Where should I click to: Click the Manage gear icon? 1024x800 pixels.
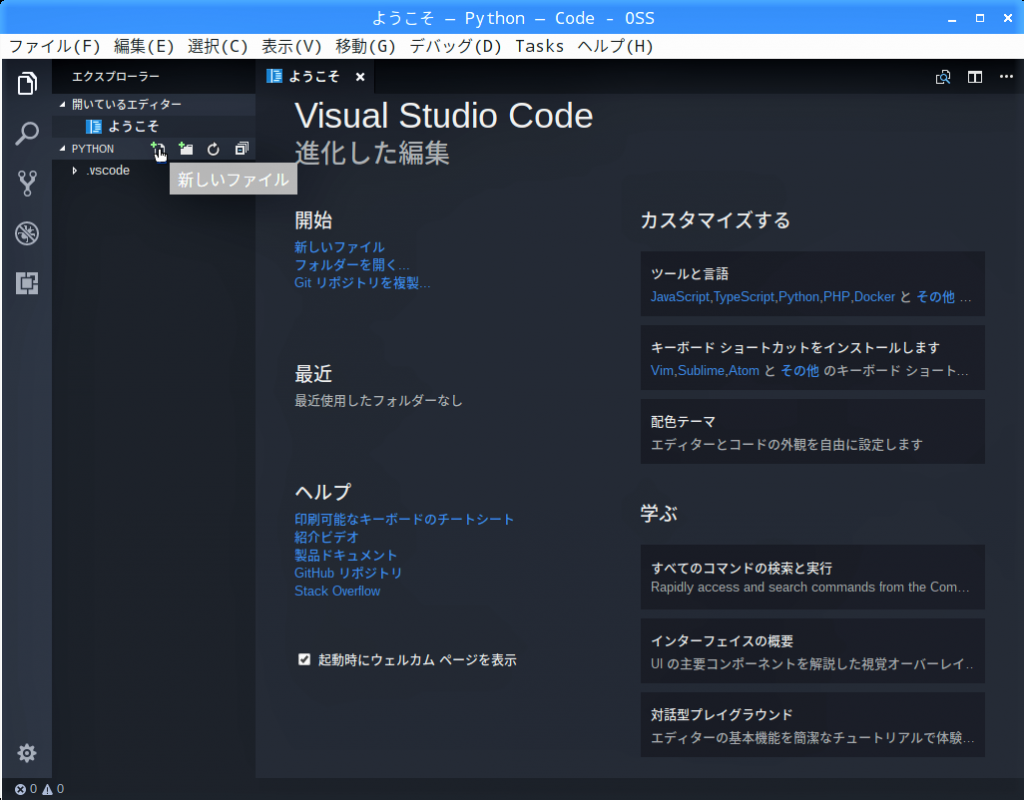(27, 753)
